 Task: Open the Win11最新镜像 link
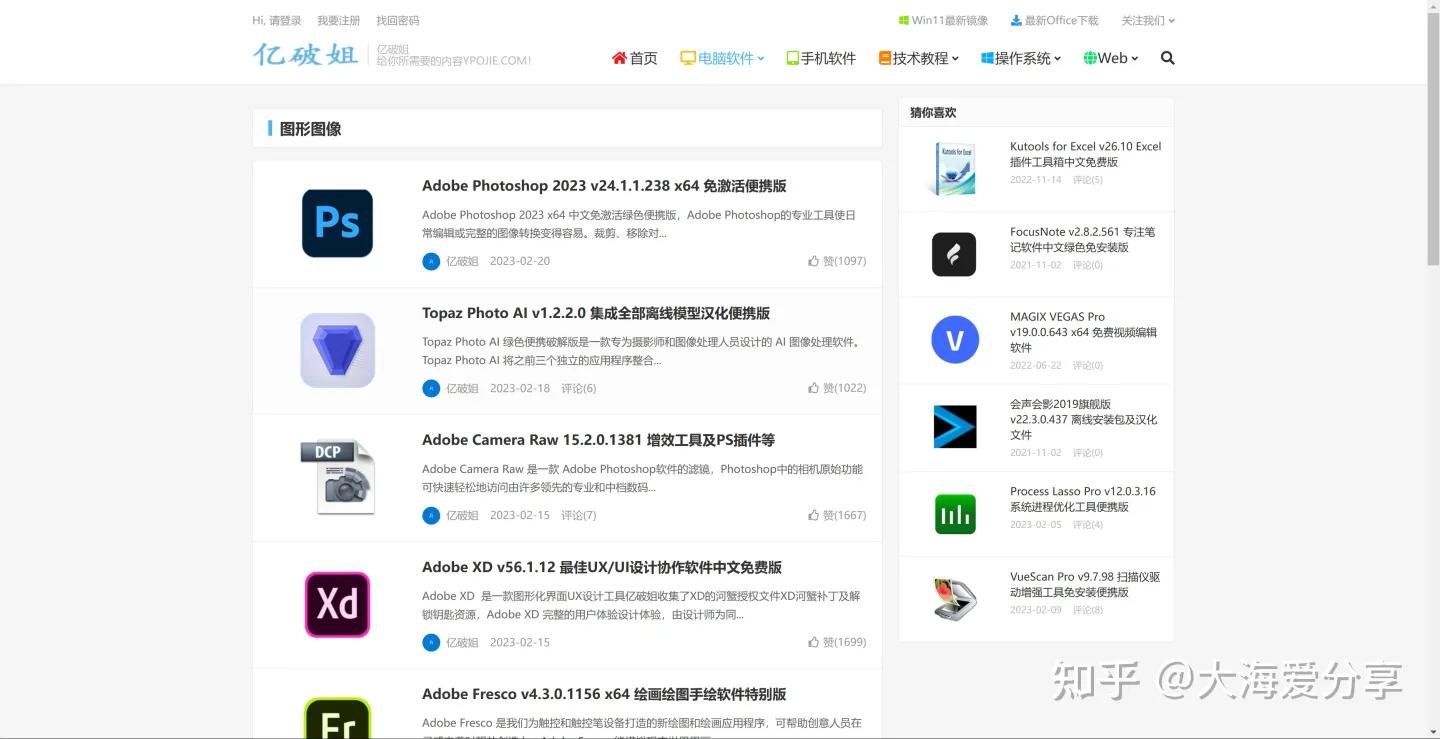click(x=943, y=18)
